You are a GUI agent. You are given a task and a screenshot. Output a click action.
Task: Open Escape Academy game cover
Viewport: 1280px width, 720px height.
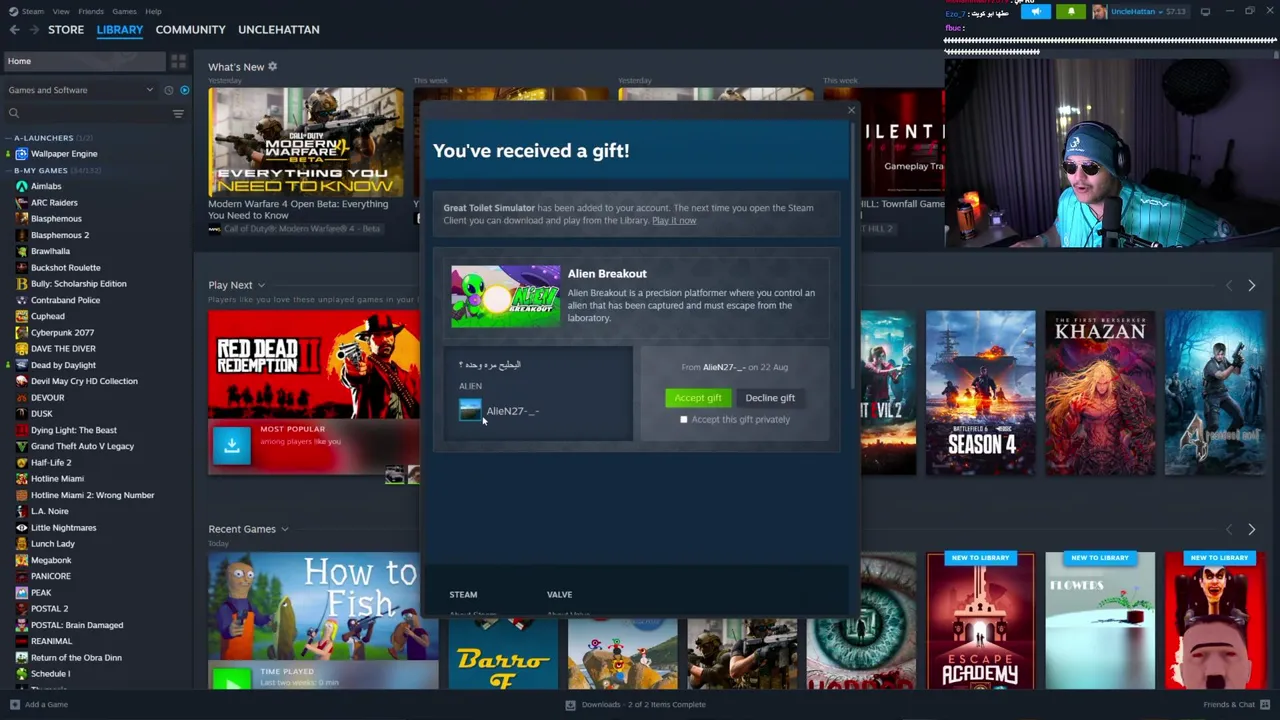pos(980,620)
